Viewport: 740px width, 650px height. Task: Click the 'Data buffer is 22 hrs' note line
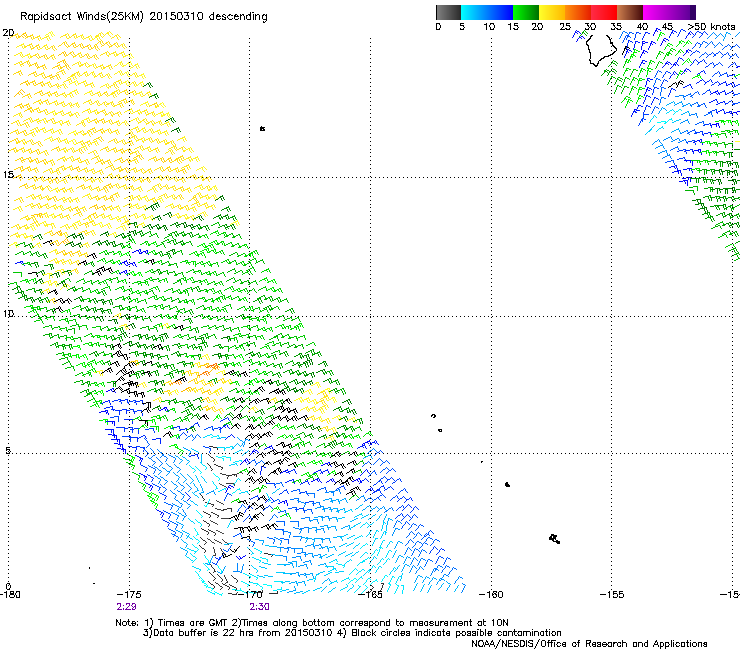pyautogui.click(x=352, y=633)
